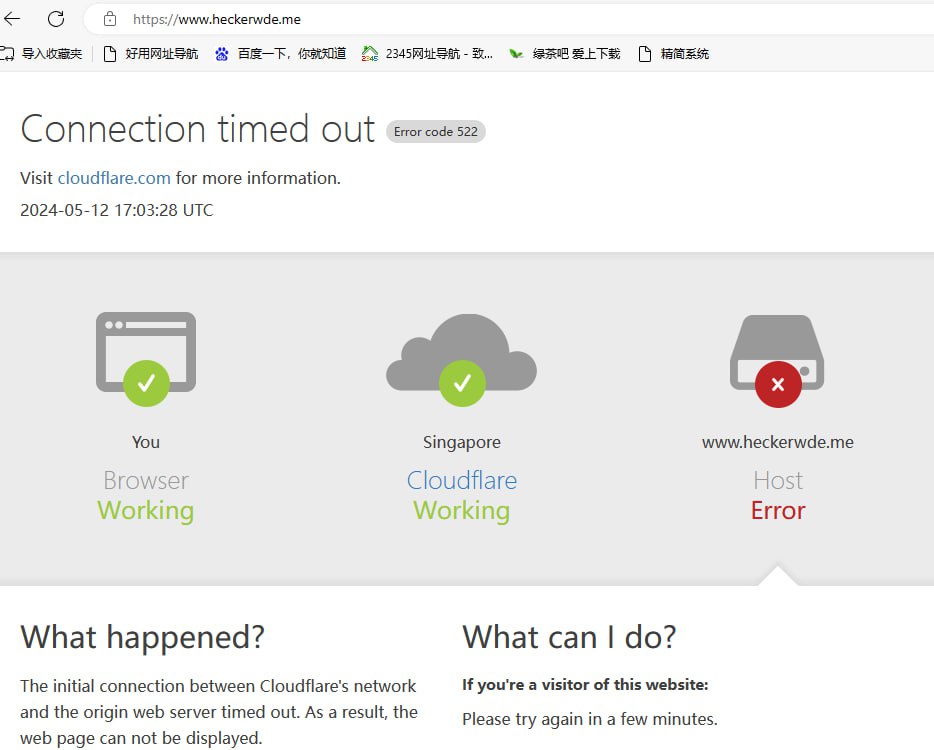Open the blue Cloudflare link under Singapore
This screenshot has height=750, width=934.
pyautogui.click(x=462, y=480)
